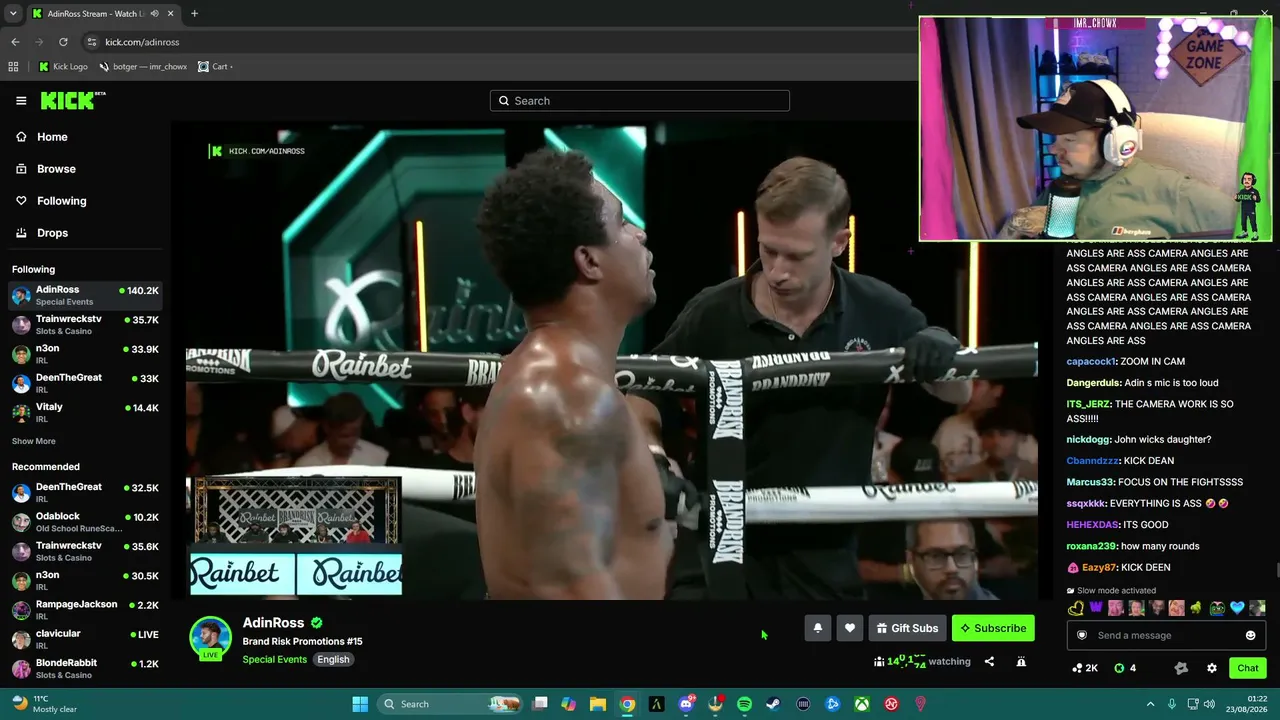Open AdinRoss channel avatar
1280x720 pixels.
point(210,637)
